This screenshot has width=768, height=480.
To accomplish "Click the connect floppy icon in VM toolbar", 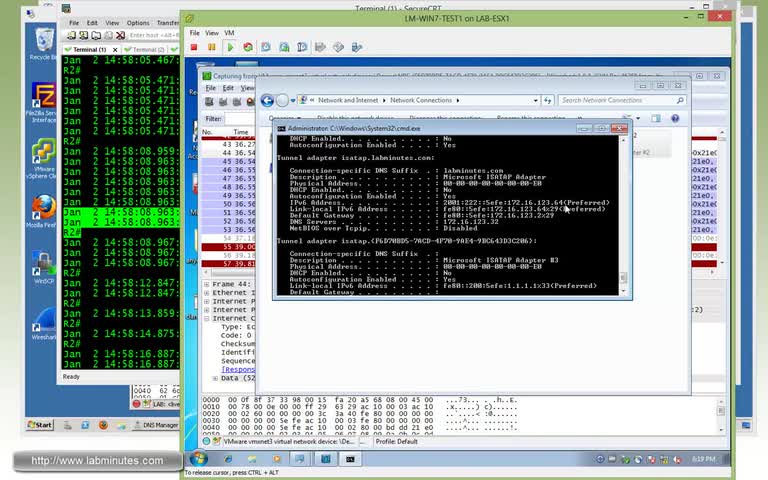I will 320,48.
